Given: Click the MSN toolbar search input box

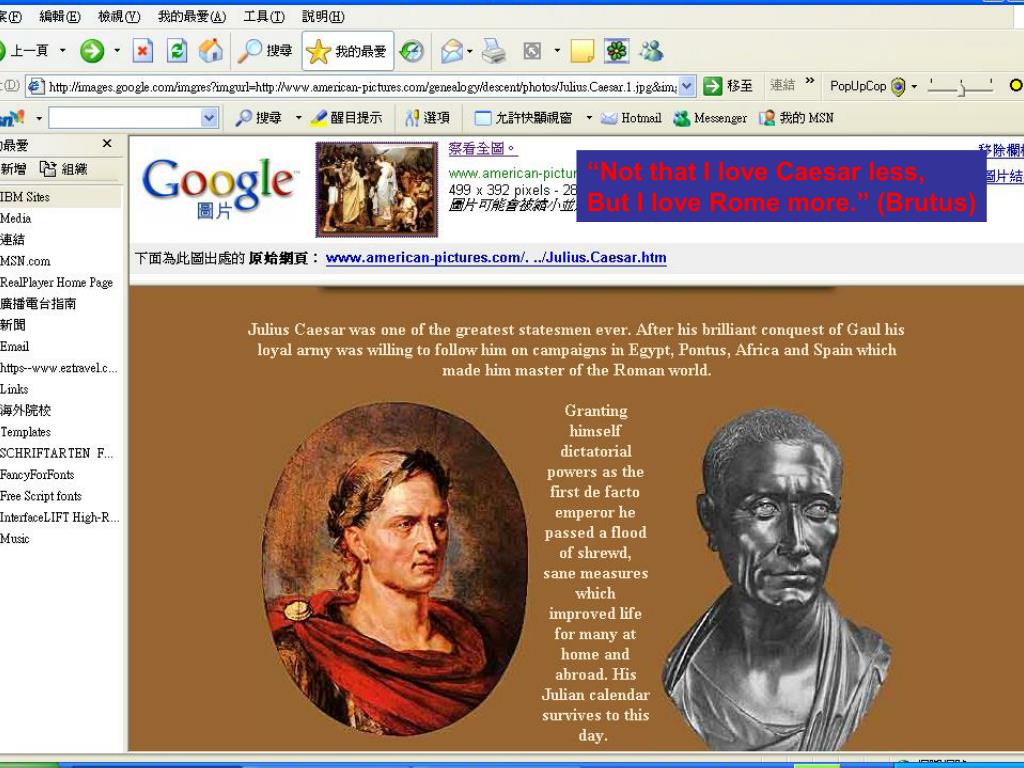Looking at the screenshot, I should 125,118.
